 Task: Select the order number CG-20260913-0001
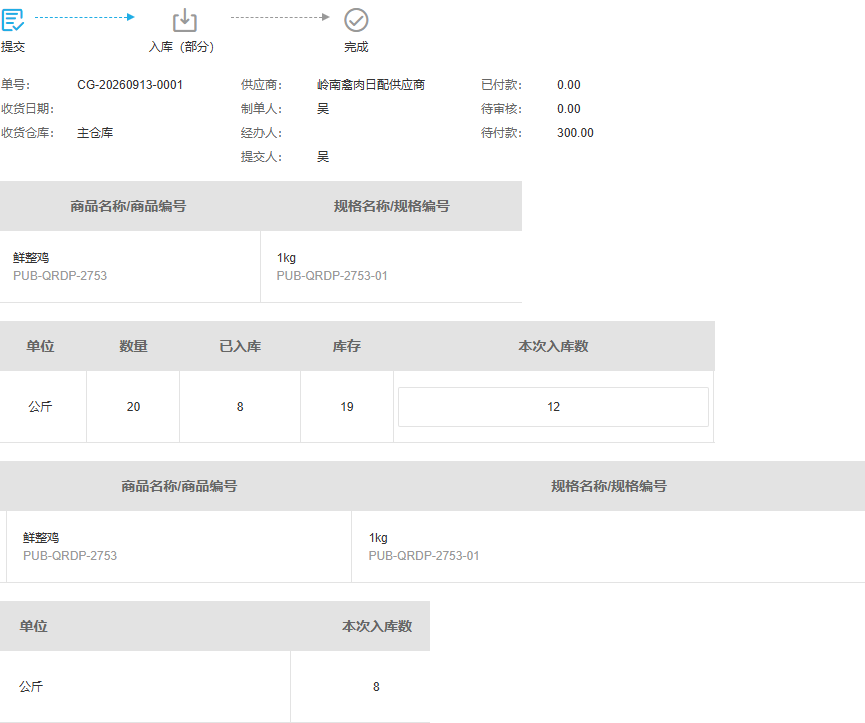[x=130, y=85]
